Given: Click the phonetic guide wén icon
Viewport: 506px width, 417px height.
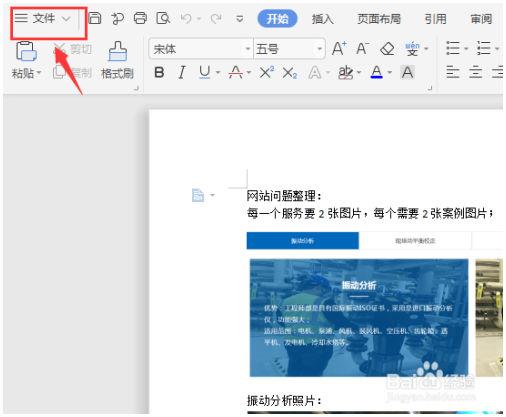Looking at the screenshot, I should (x=412, y=49).
